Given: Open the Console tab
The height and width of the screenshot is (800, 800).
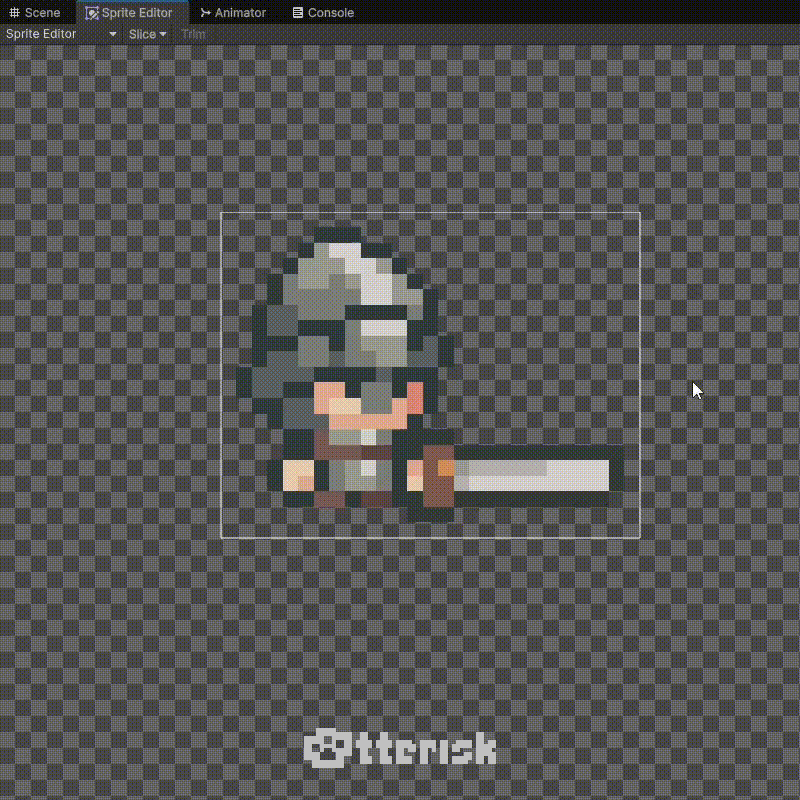Looking at the screenshot, I should (323, 12).
